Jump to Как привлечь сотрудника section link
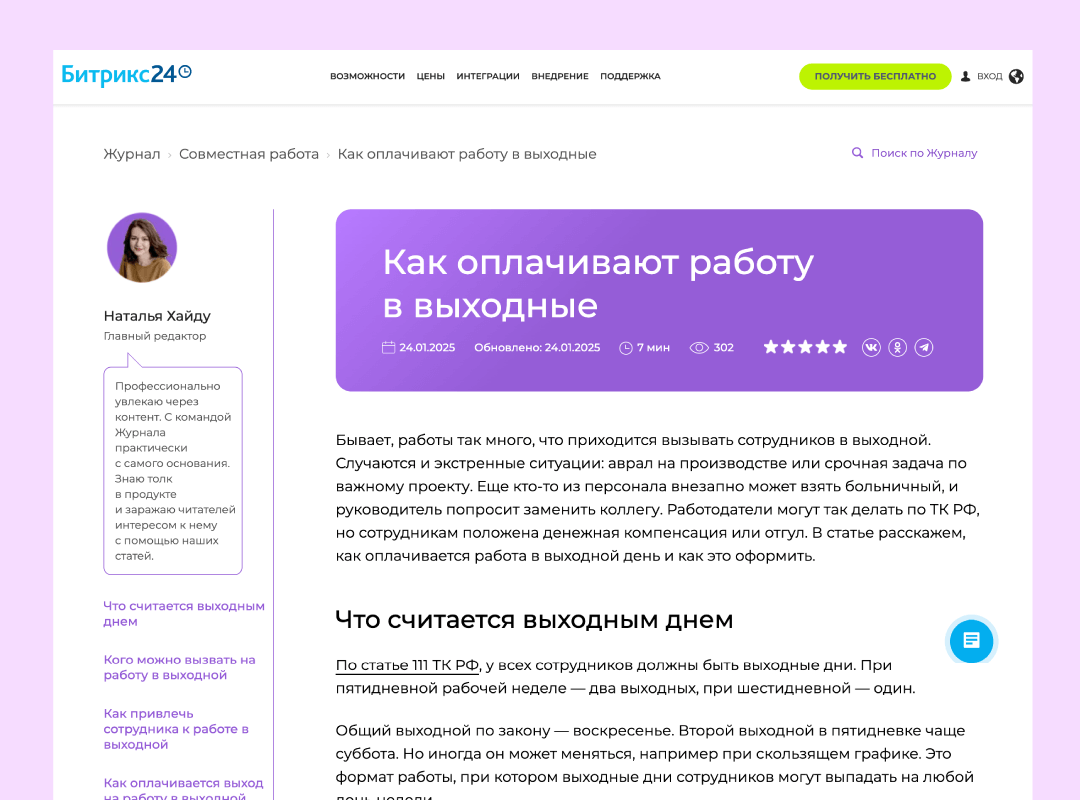 tap(176, 729)
